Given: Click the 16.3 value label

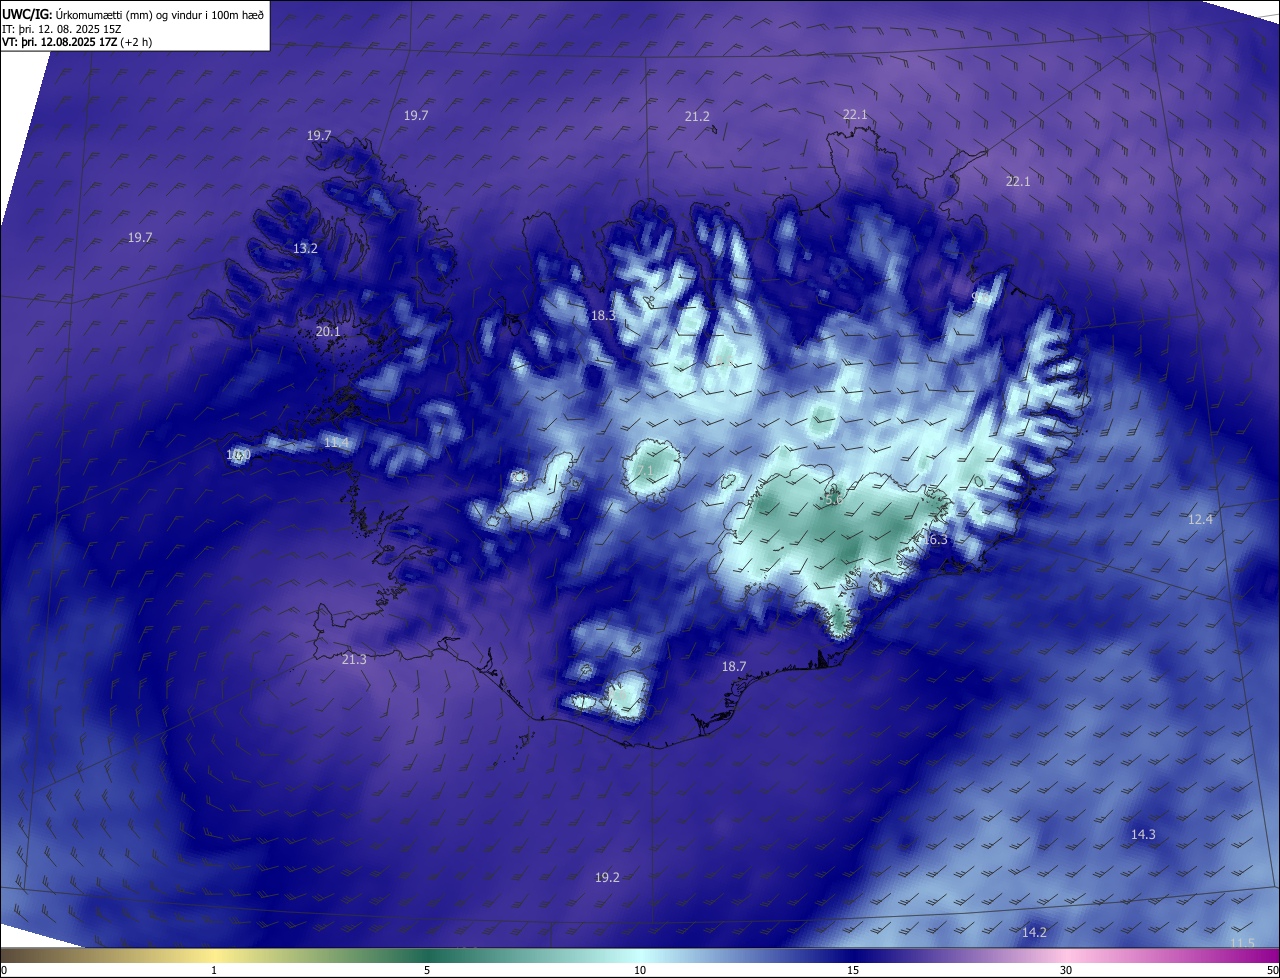Looking at the screenshot, I should pyautogui.click(x=935, y=539).
